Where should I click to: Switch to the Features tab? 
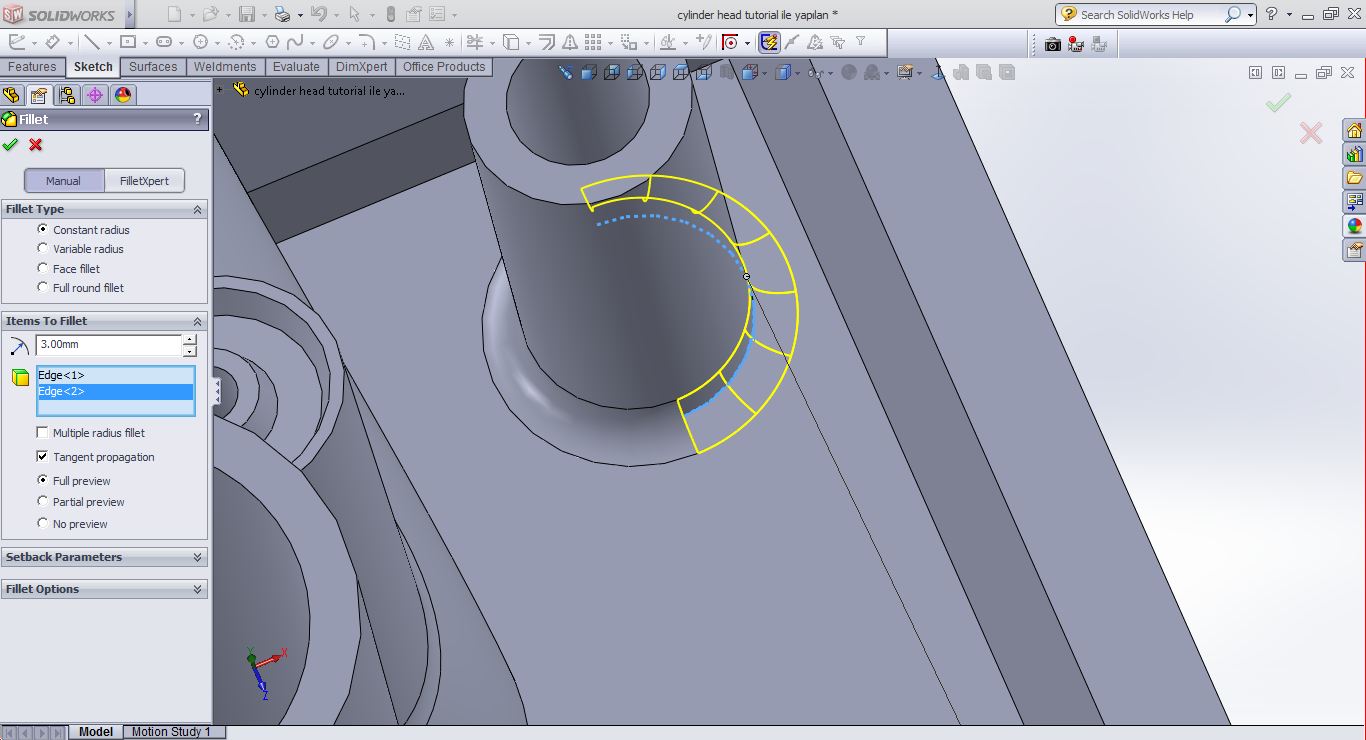click(x=33, y=67)
